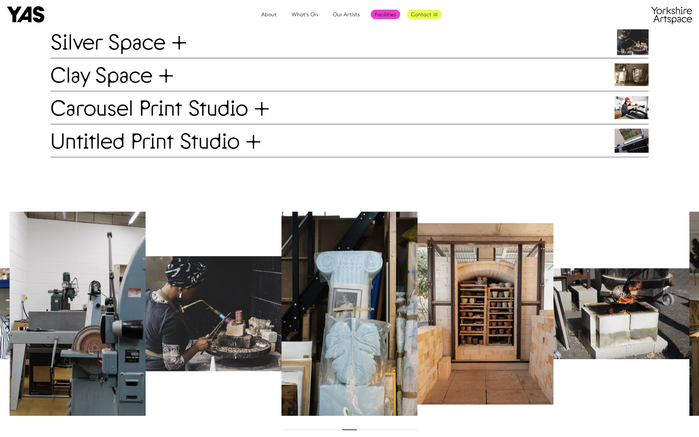This screenshot has width=699, height=437.
Task: Click the YAS logo
Action: 26,14
